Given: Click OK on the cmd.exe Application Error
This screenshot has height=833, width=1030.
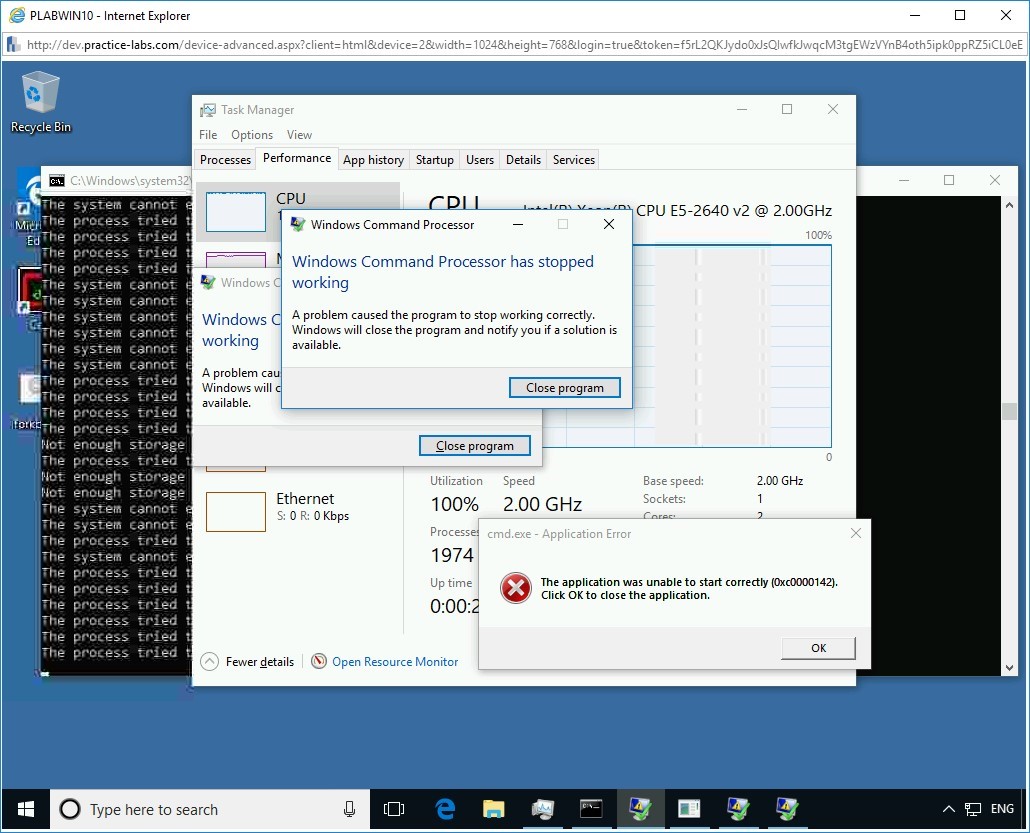Looking at the screenshot, I should tap(817, 648).
